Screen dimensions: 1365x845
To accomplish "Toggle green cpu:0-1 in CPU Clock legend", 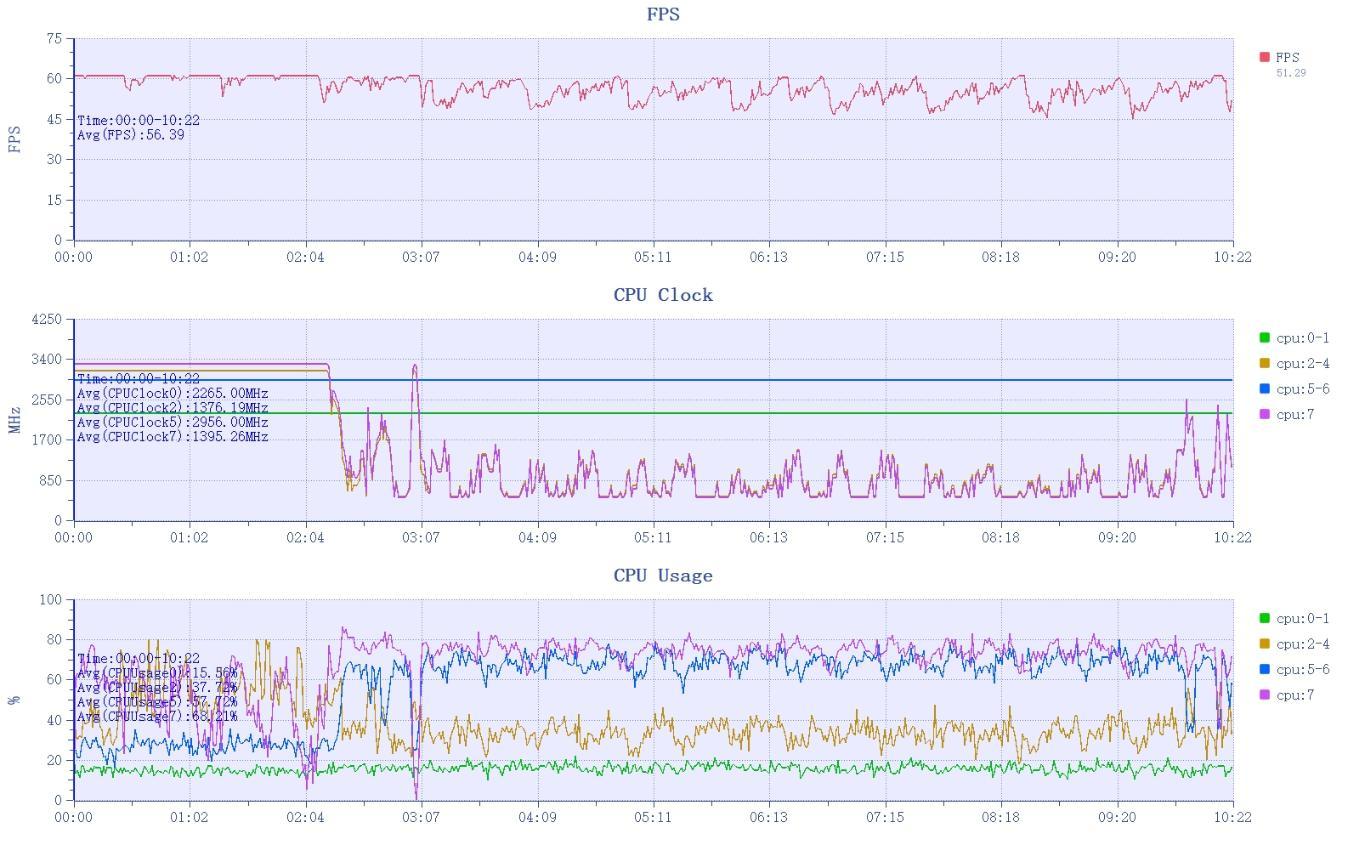I will click(1265, 338).
